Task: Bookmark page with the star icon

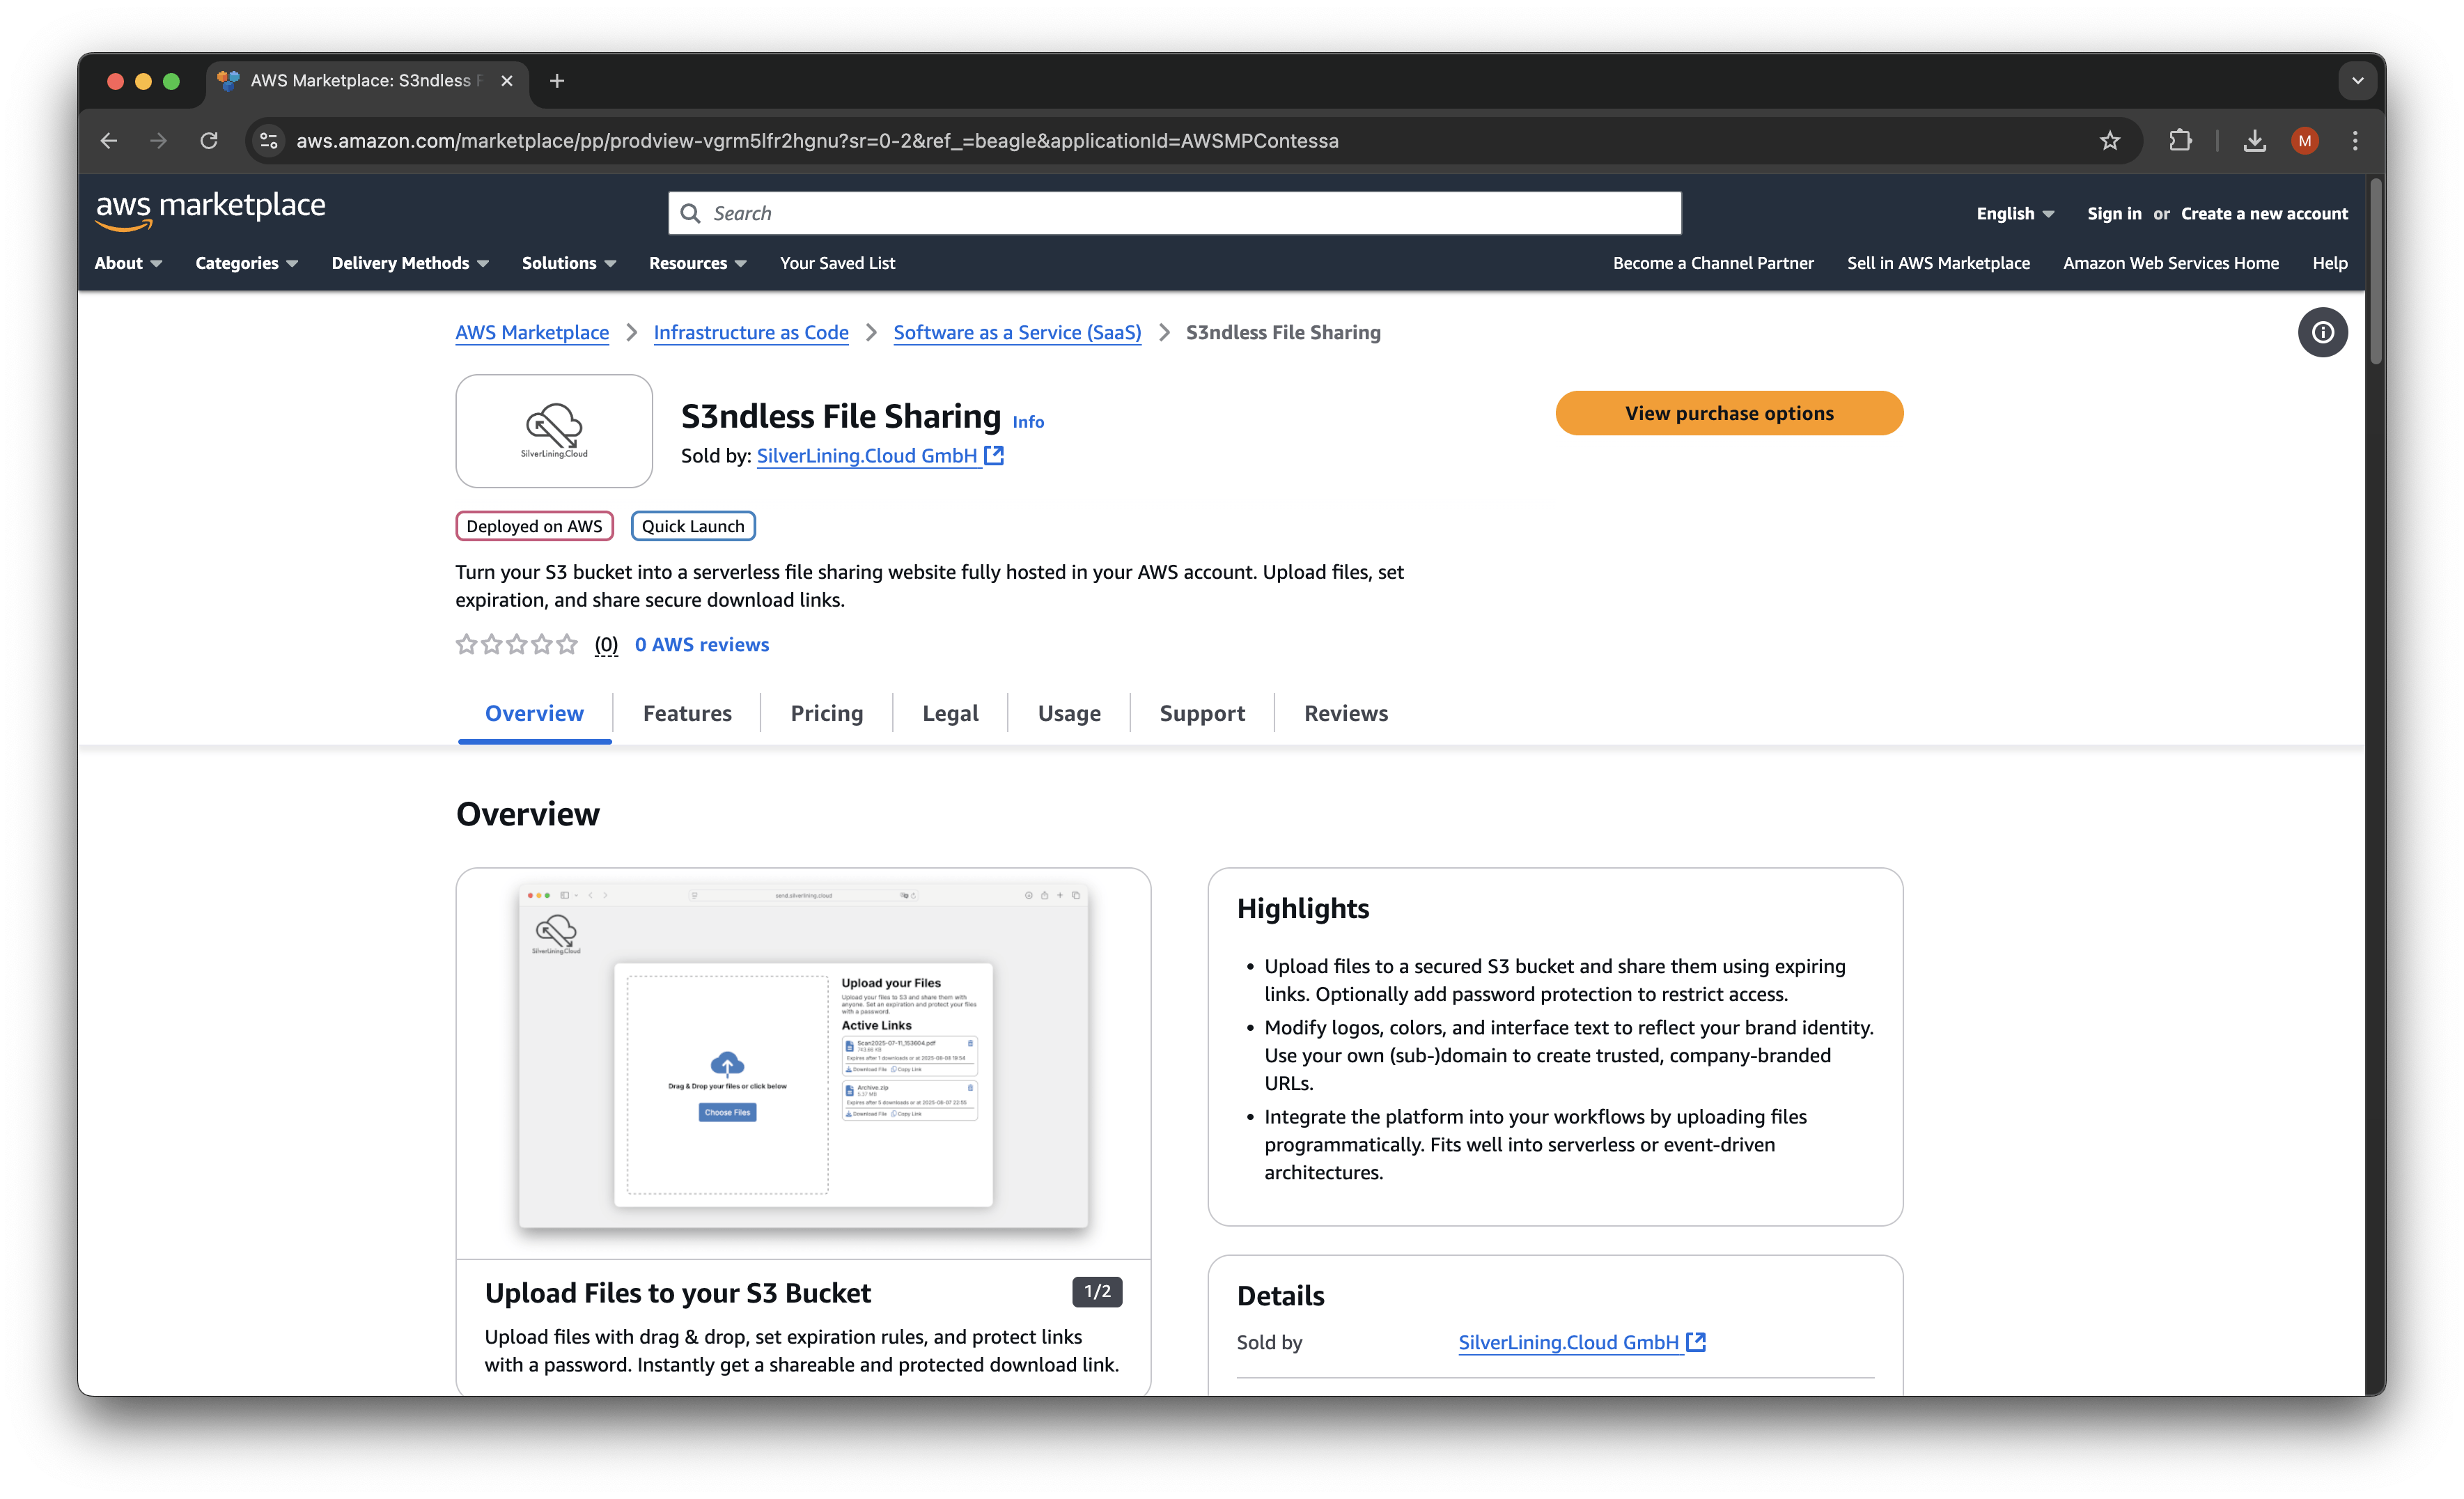Action: click(2109, 141)
